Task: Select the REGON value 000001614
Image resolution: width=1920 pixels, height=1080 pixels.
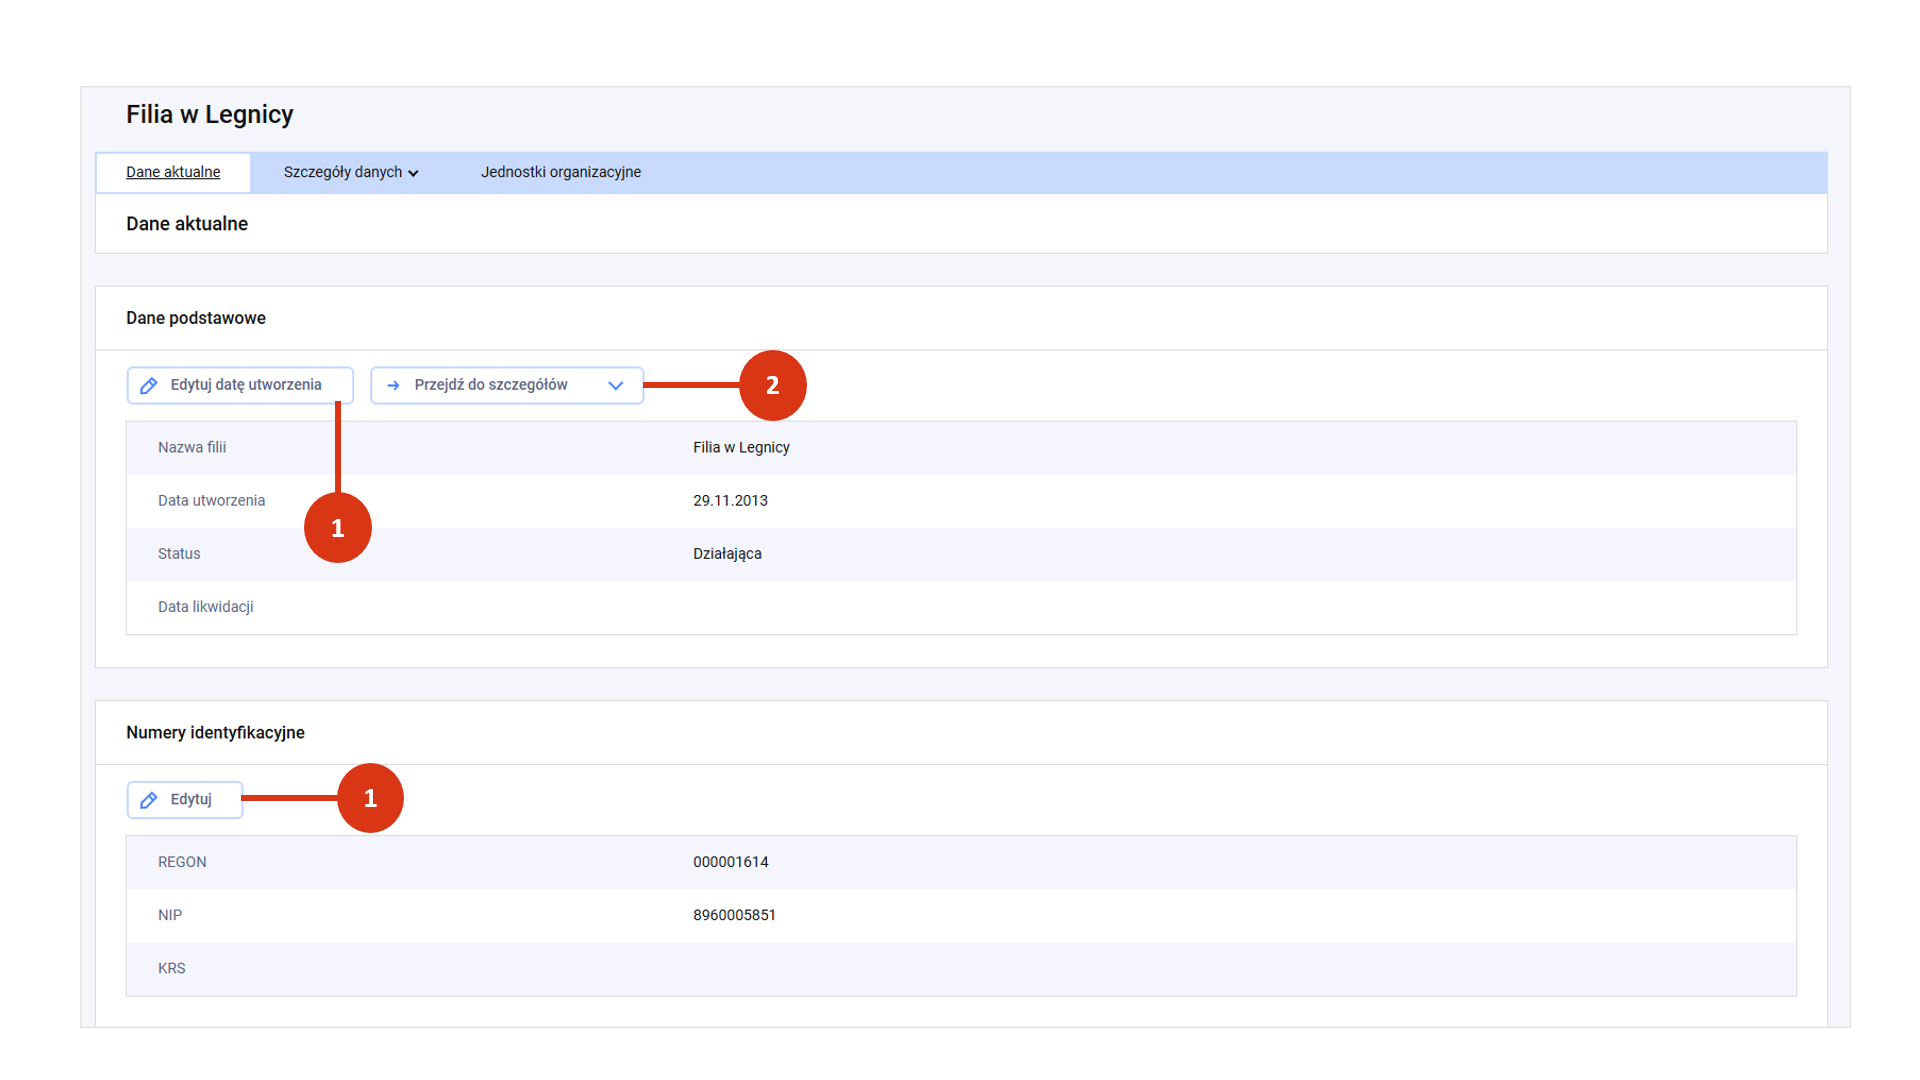Action: tap(730, 862)
